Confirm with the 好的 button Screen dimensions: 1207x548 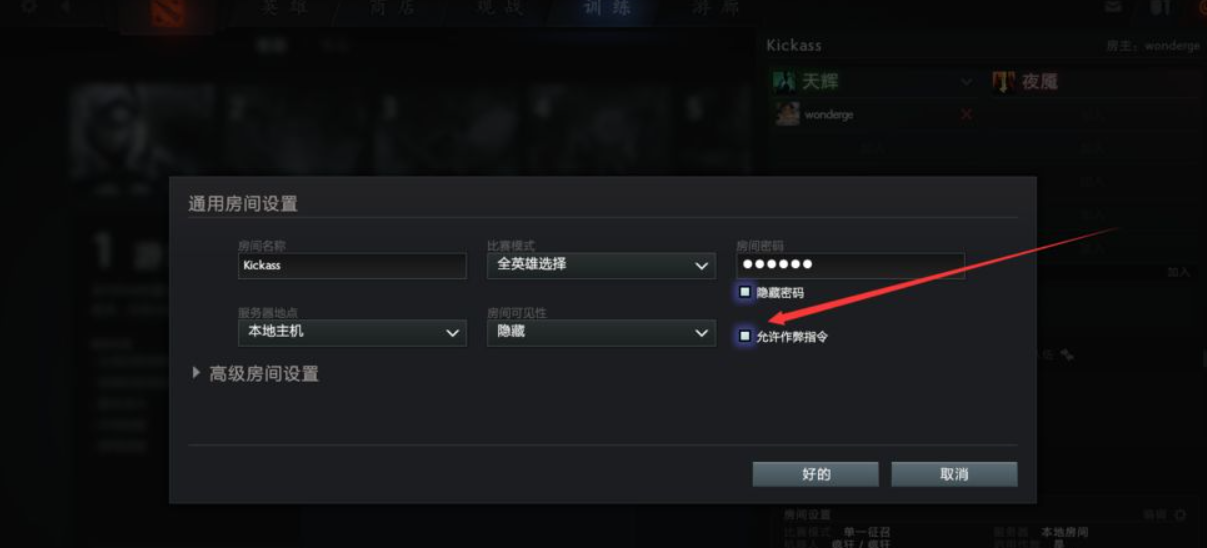(x=816, y=474)
